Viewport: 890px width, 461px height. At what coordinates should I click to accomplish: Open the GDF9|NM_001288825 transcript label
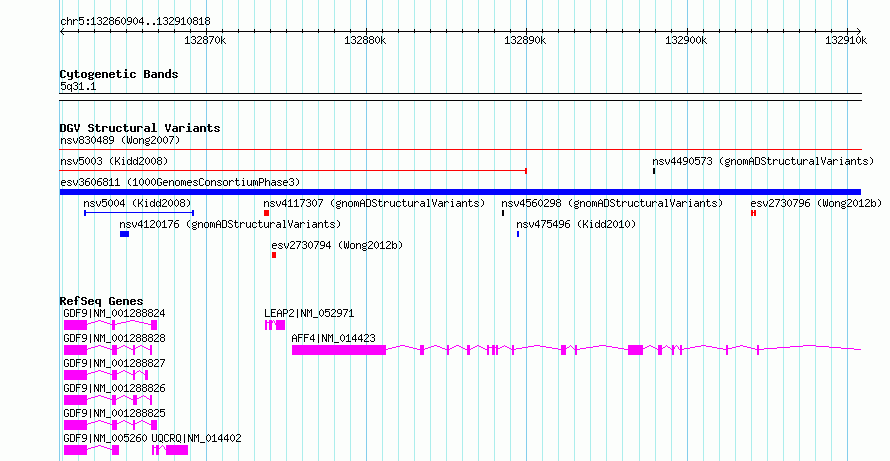[x=115, y=413]
